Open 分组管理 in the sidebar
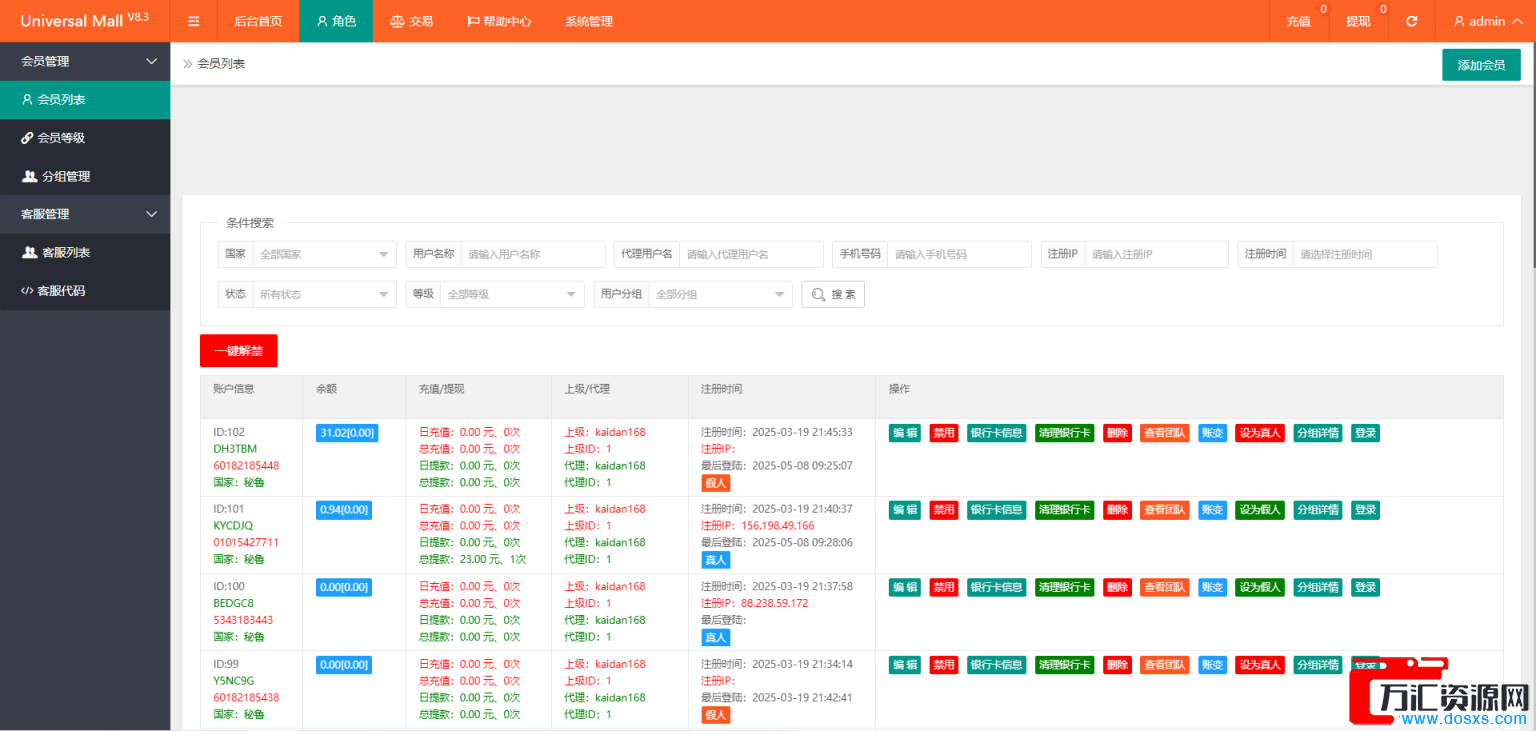This screenshot has height=731, width=1536. click(85, 176)
